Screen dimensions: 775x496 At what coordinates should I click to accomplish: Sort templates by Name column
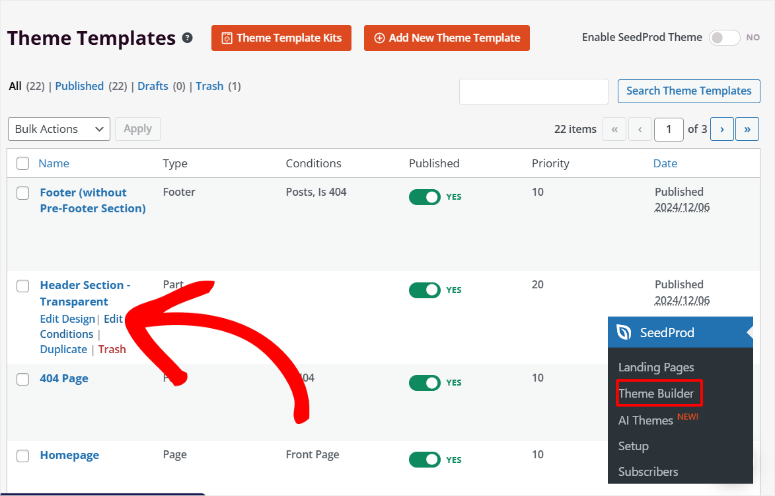54,164
